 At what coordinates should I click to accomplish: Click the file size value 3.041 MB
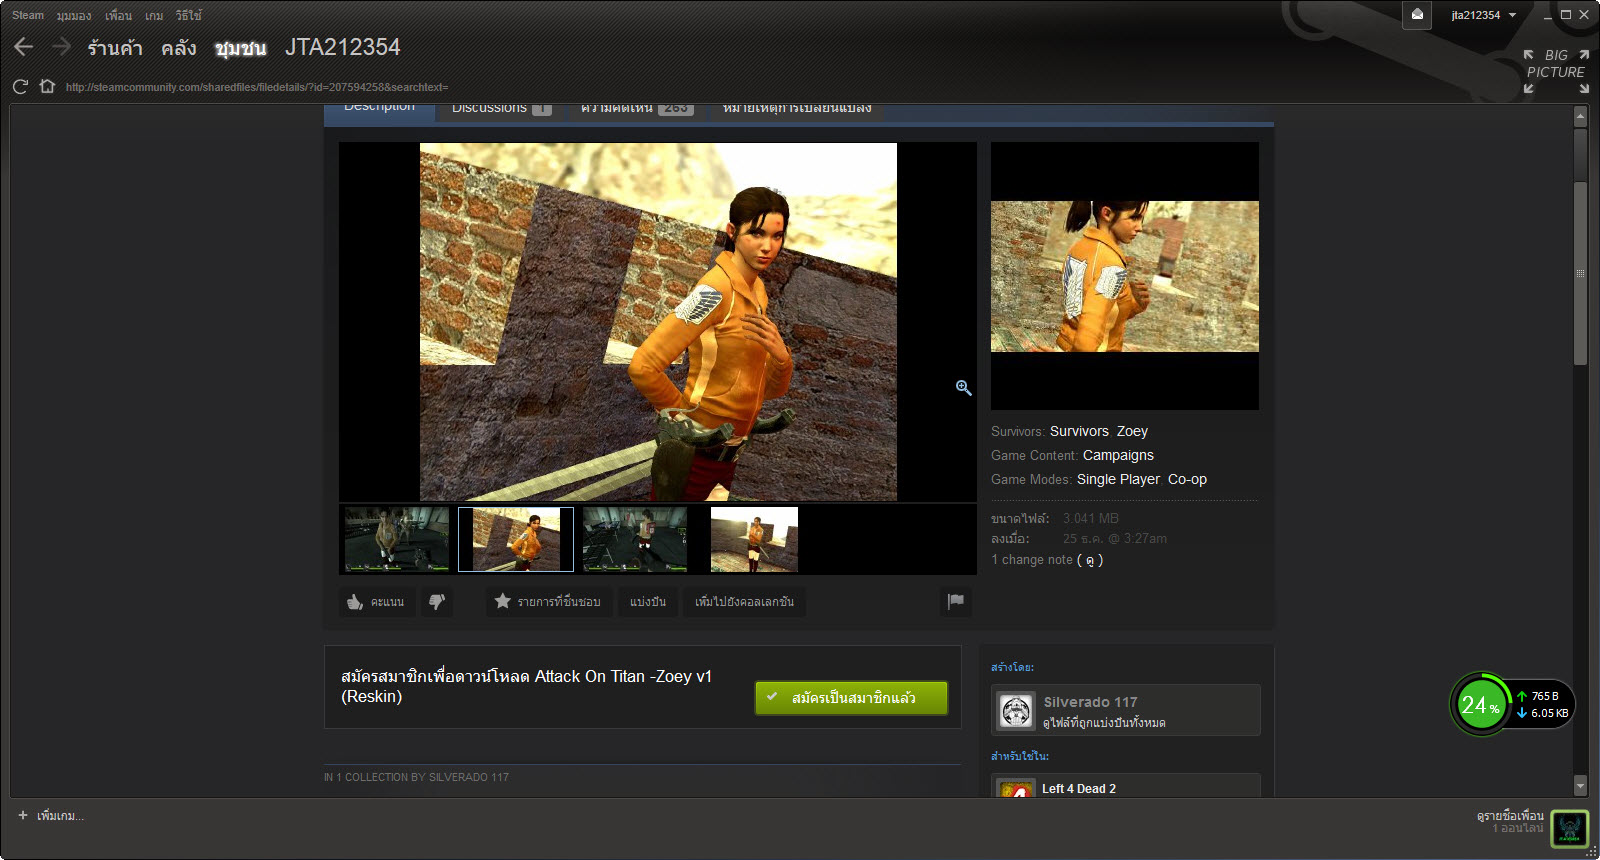[x=1091, y=518]
